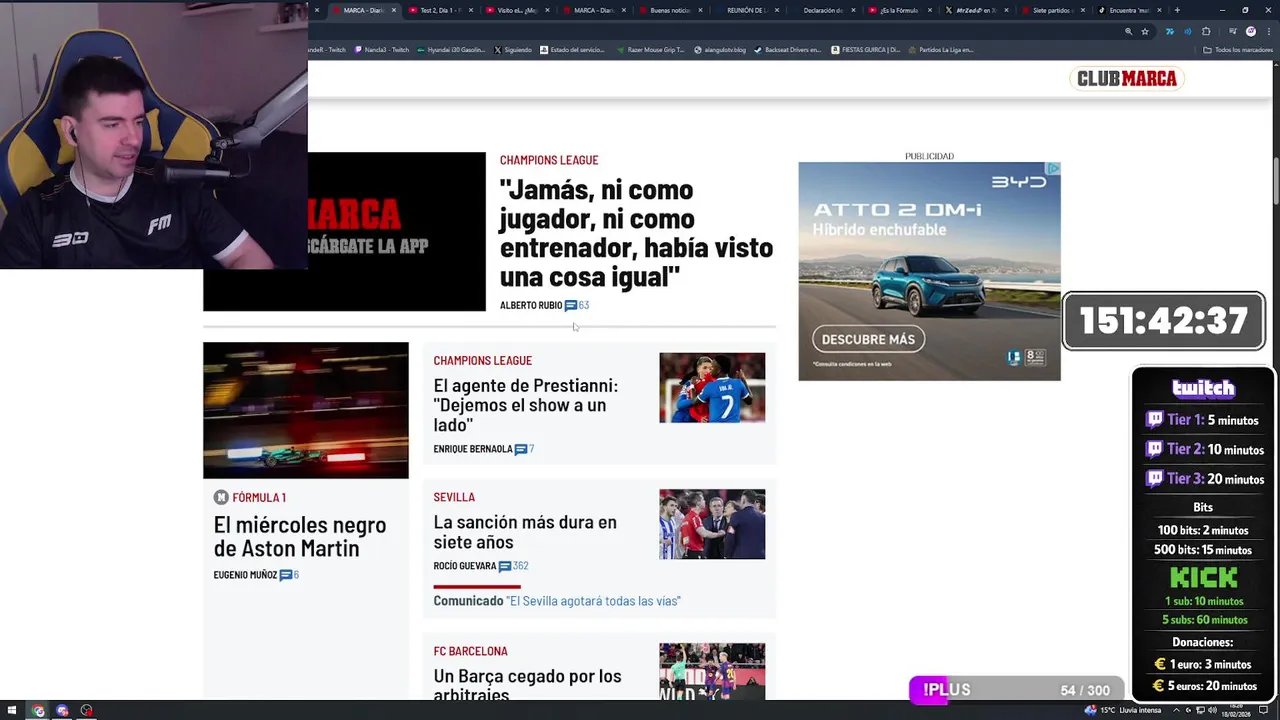Click the 'FÓRMULA 1' section label

[x=259, y=497]
